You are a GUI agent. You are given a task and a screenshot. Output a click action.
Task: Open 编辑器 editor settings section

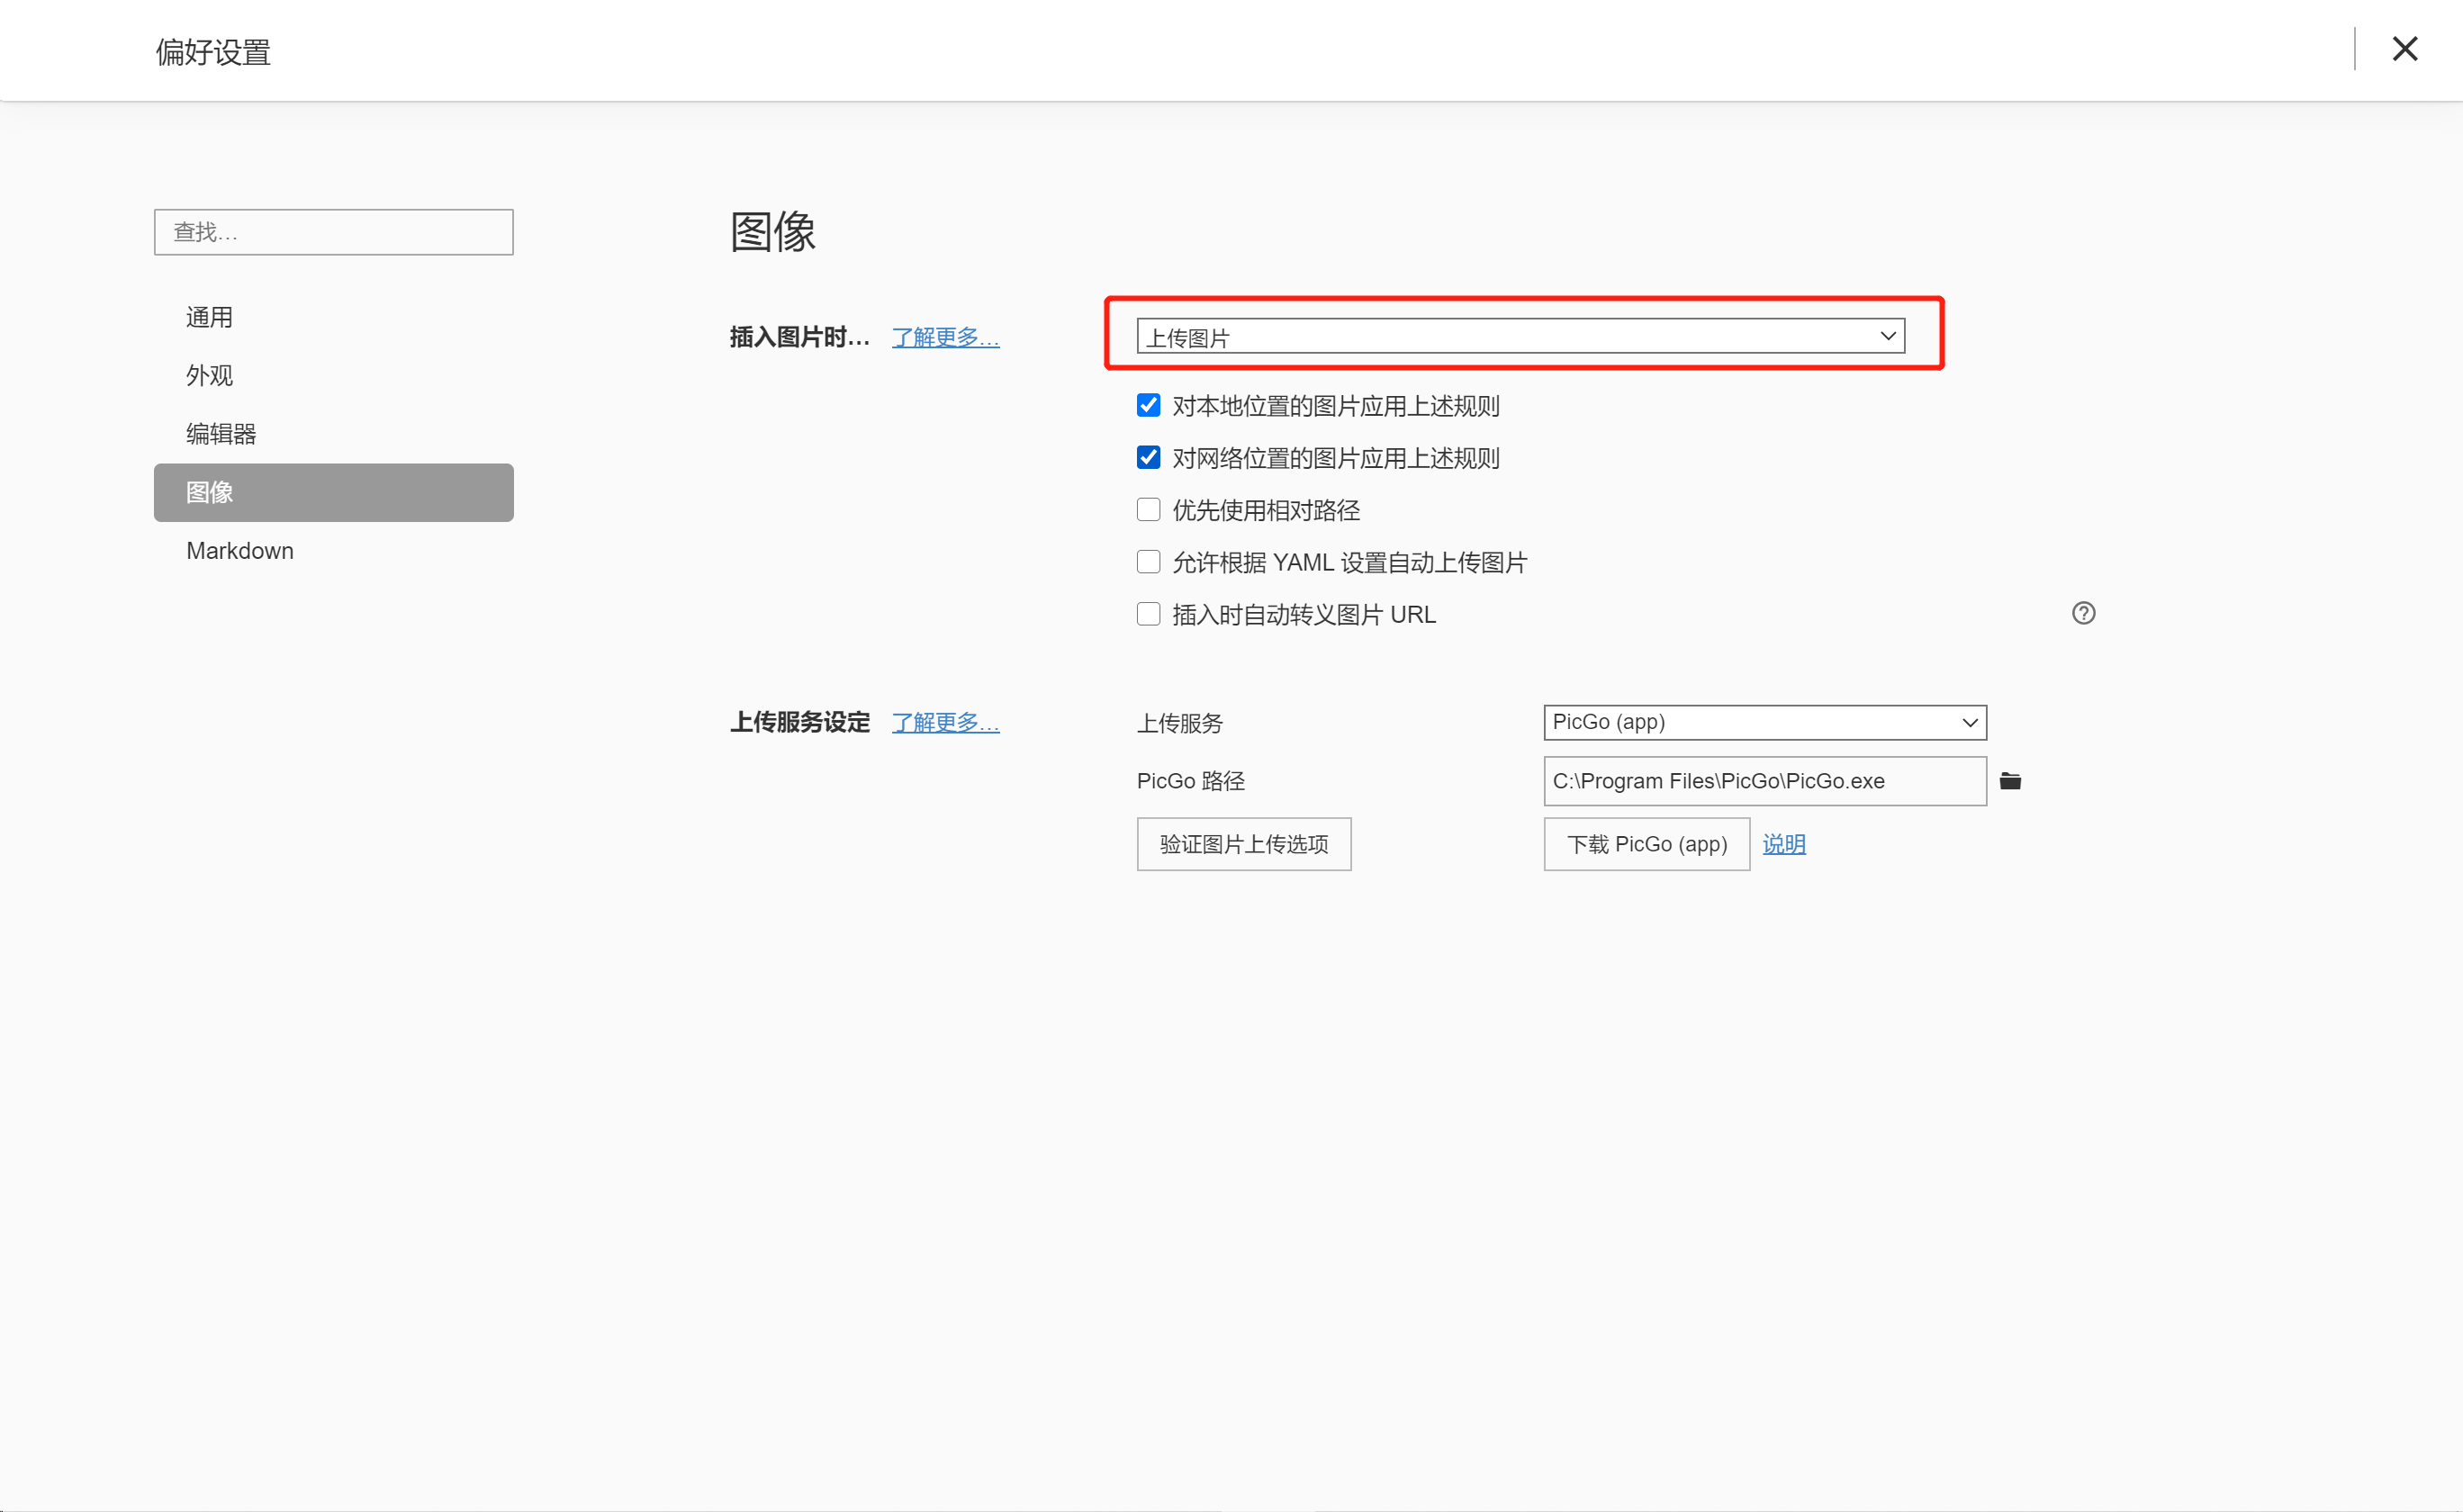click(x=221, y=433)
